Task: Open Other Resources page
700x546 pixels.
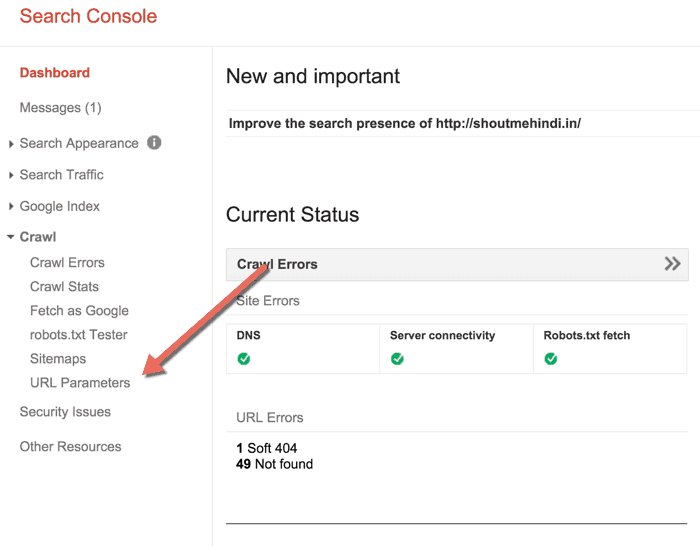Action: [x=71, y=446]
